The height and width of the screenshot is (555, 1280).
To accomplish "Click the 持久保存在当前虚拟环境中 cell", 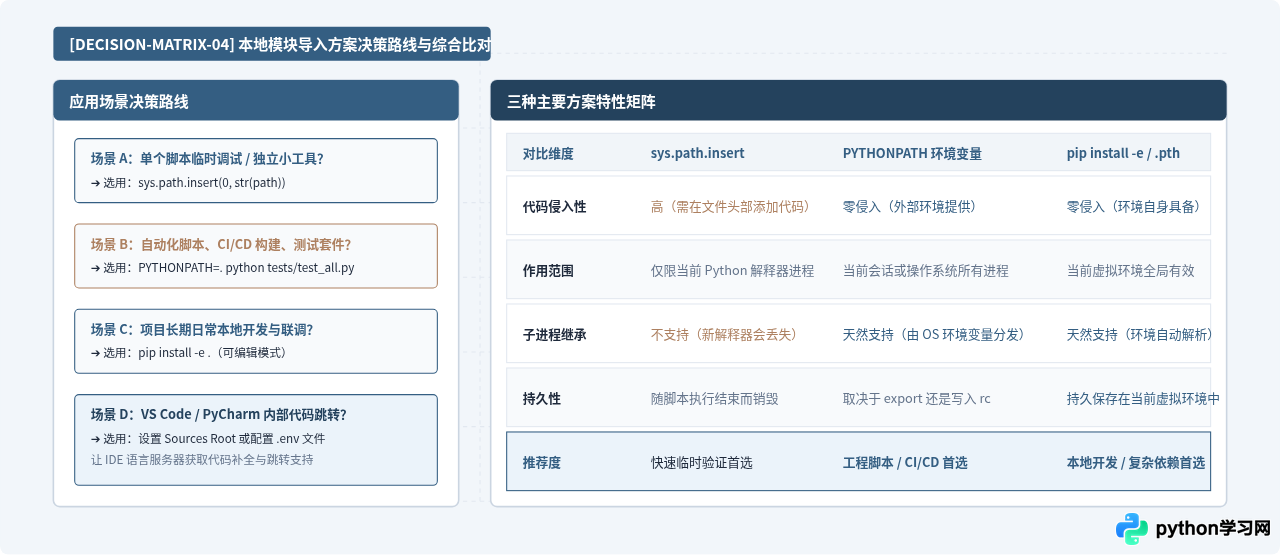I will pos(1143,399).
